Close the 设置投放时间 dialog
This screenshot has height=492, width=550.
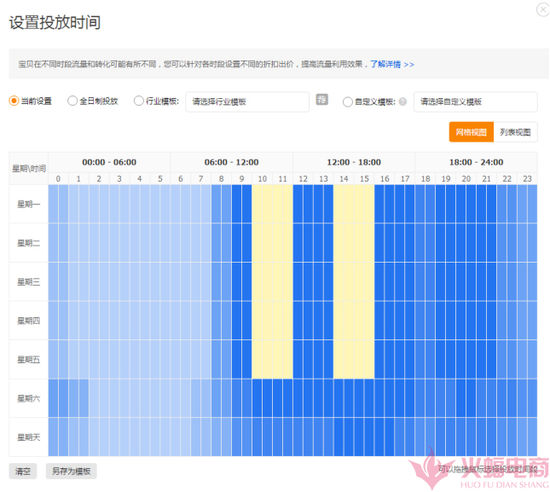click(x=544, y=9)
